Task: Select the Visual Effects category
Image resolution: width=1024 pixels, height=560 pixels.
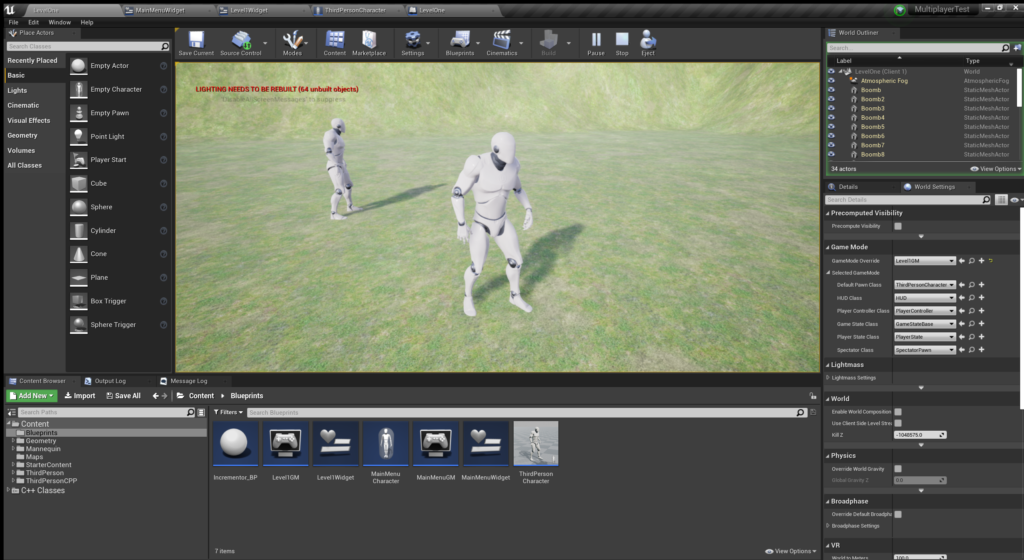Action: click(29, 120)
